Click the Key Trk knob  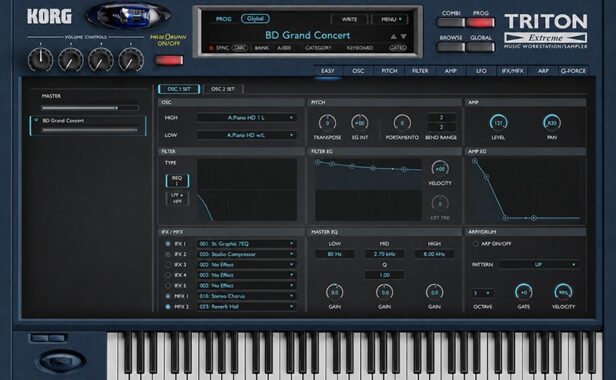tap(440, 204)
